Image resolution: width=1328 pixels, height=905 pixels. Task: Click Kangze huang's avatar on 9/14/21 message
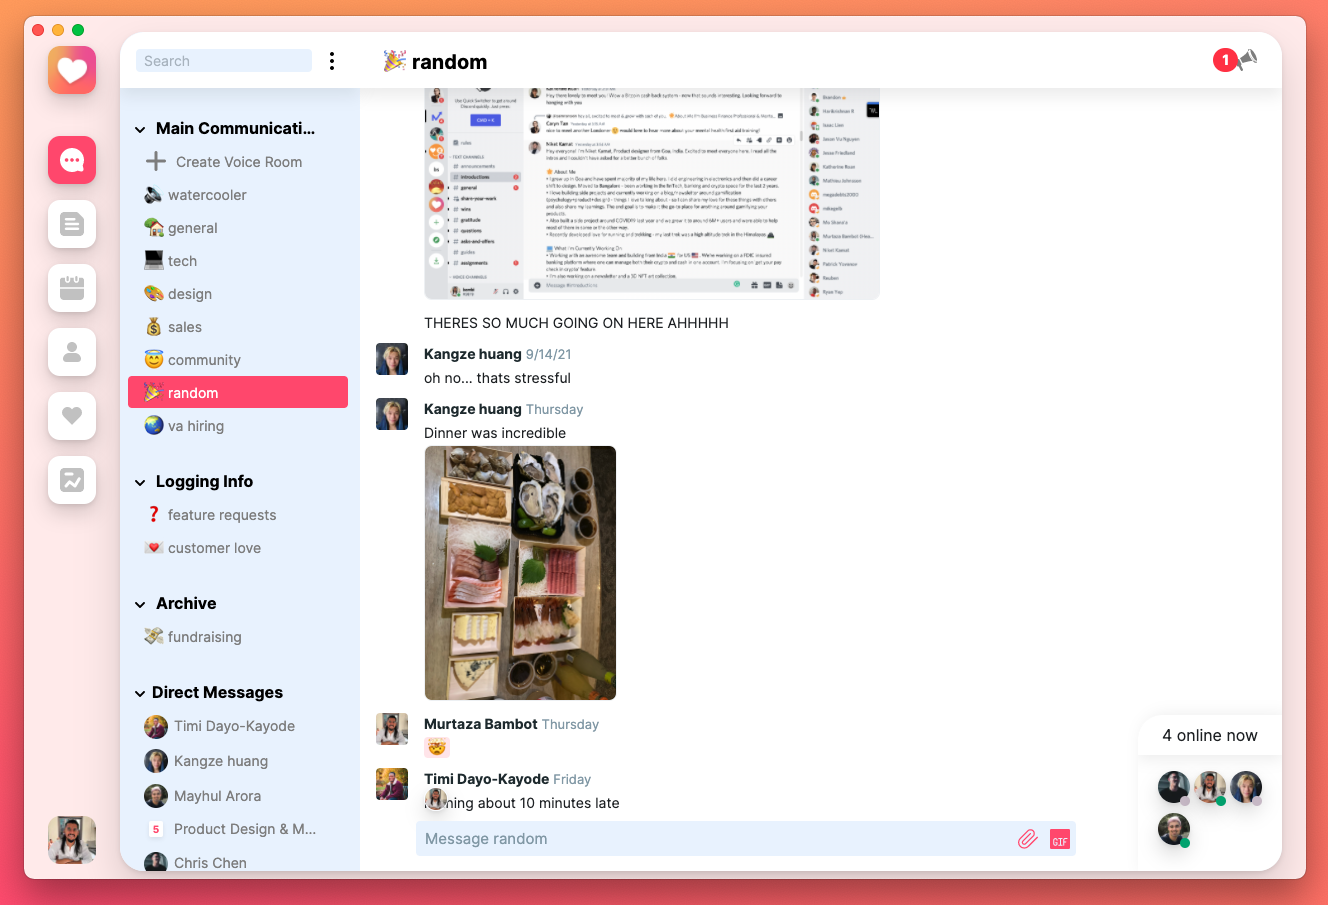392,359
